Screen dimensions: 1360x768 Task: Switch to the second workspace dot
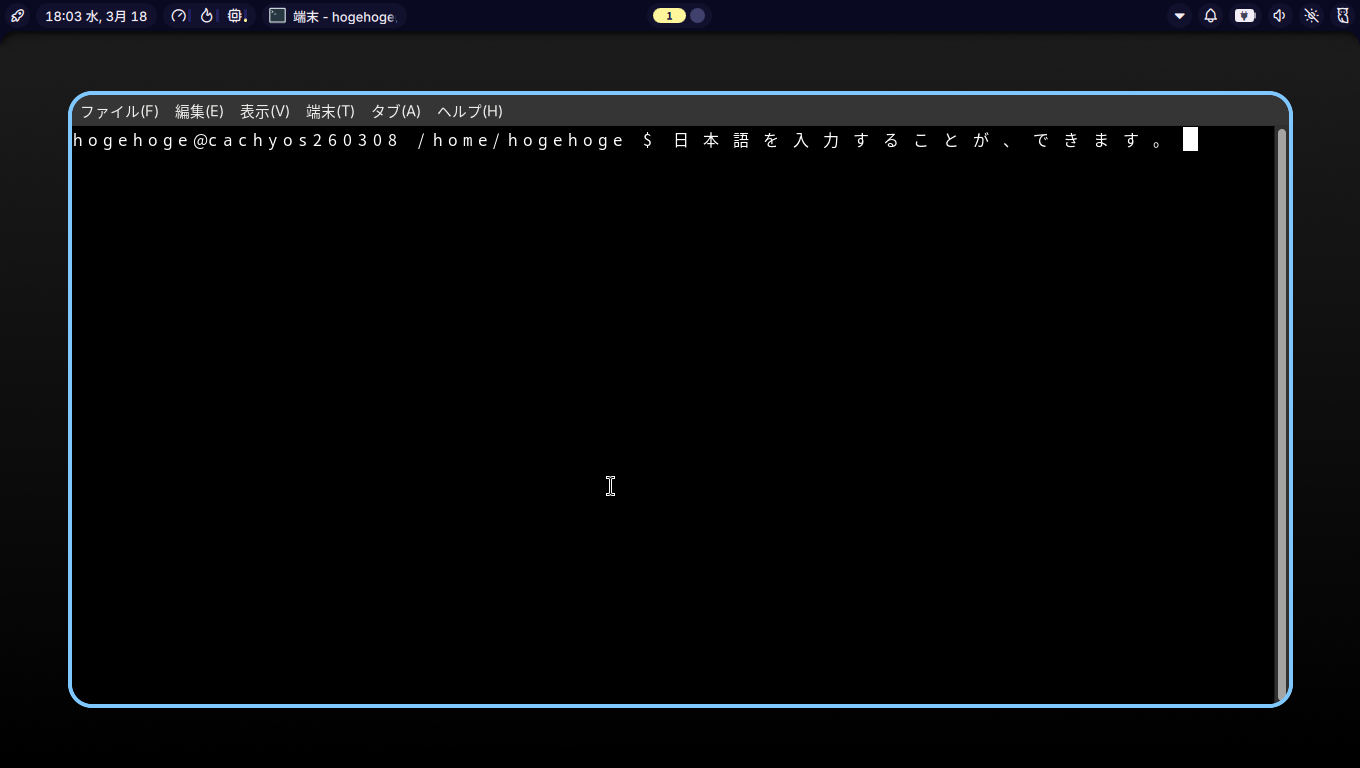pos(698,16)
